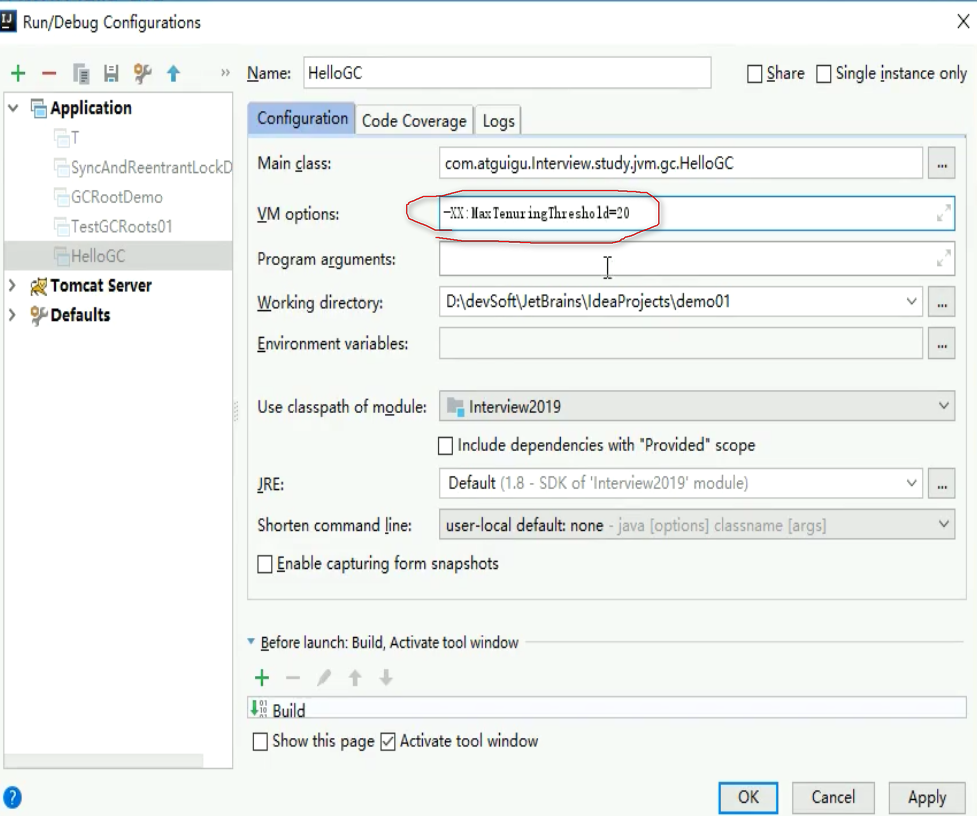Move before launch task up
977x816 pixels.
click(x=355, y=677)
